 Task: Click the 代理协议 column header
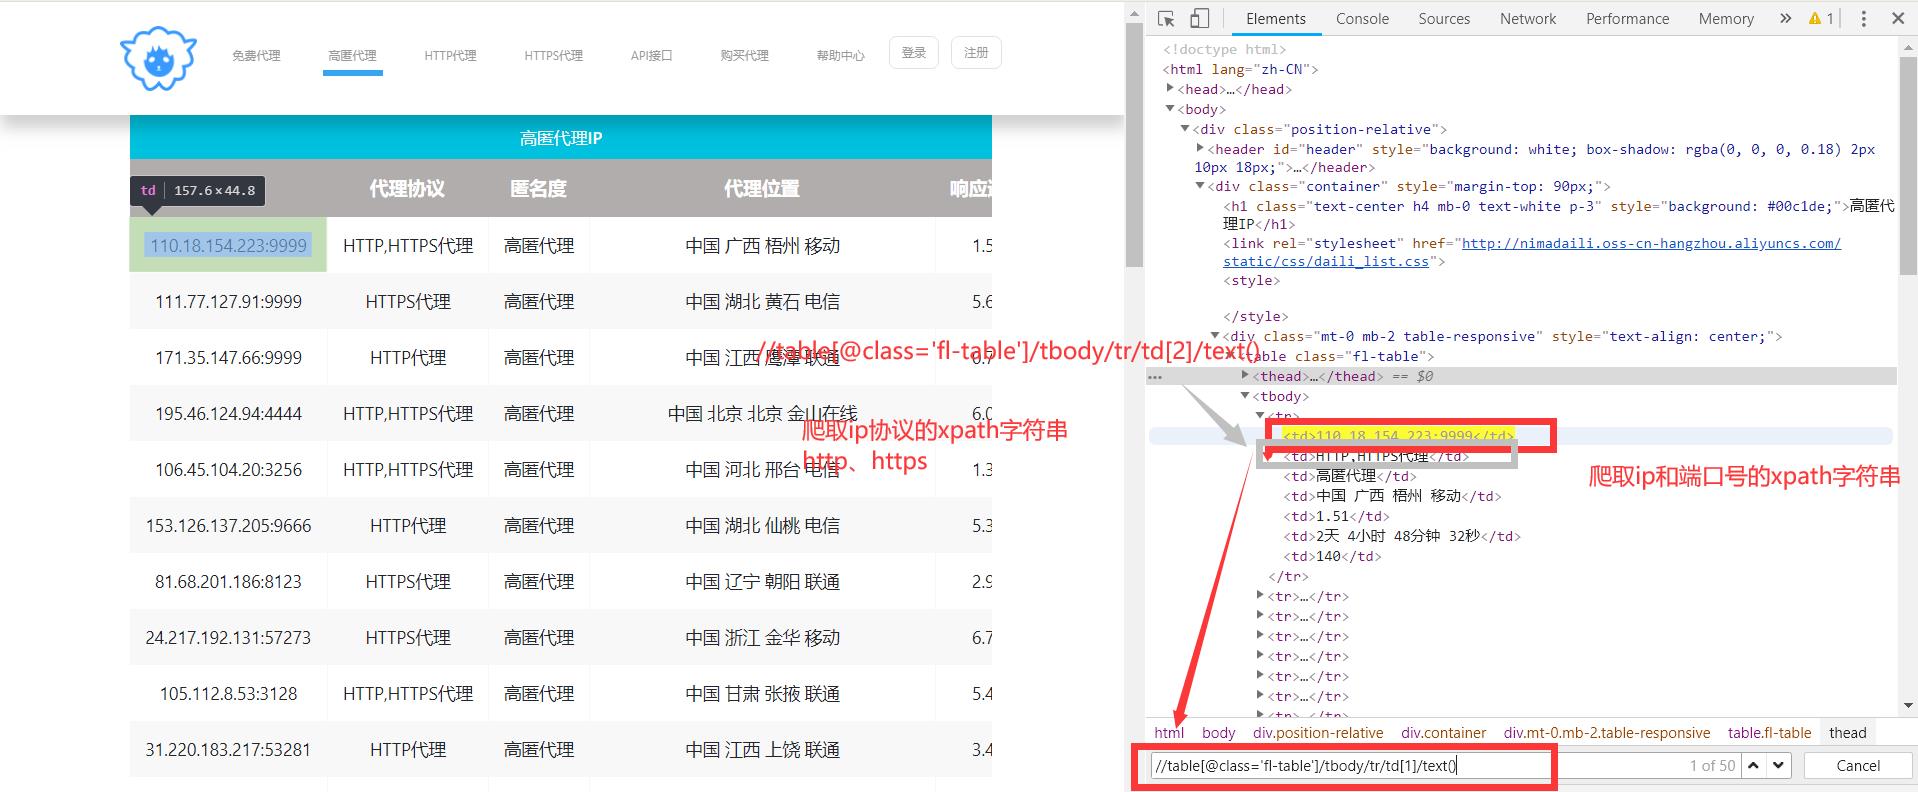coord(407,188)
